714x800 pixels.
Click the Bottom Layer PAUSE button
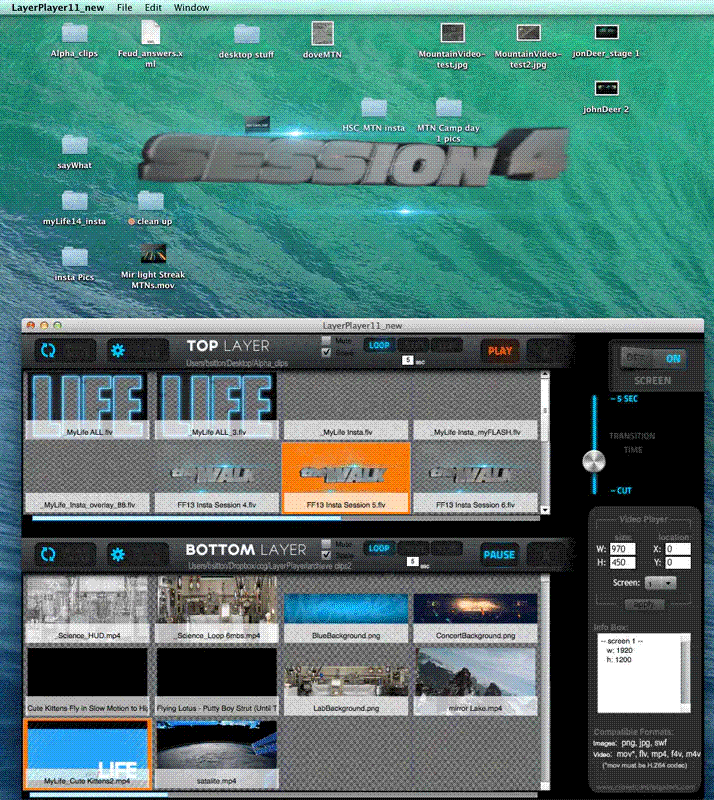[499, 555]
